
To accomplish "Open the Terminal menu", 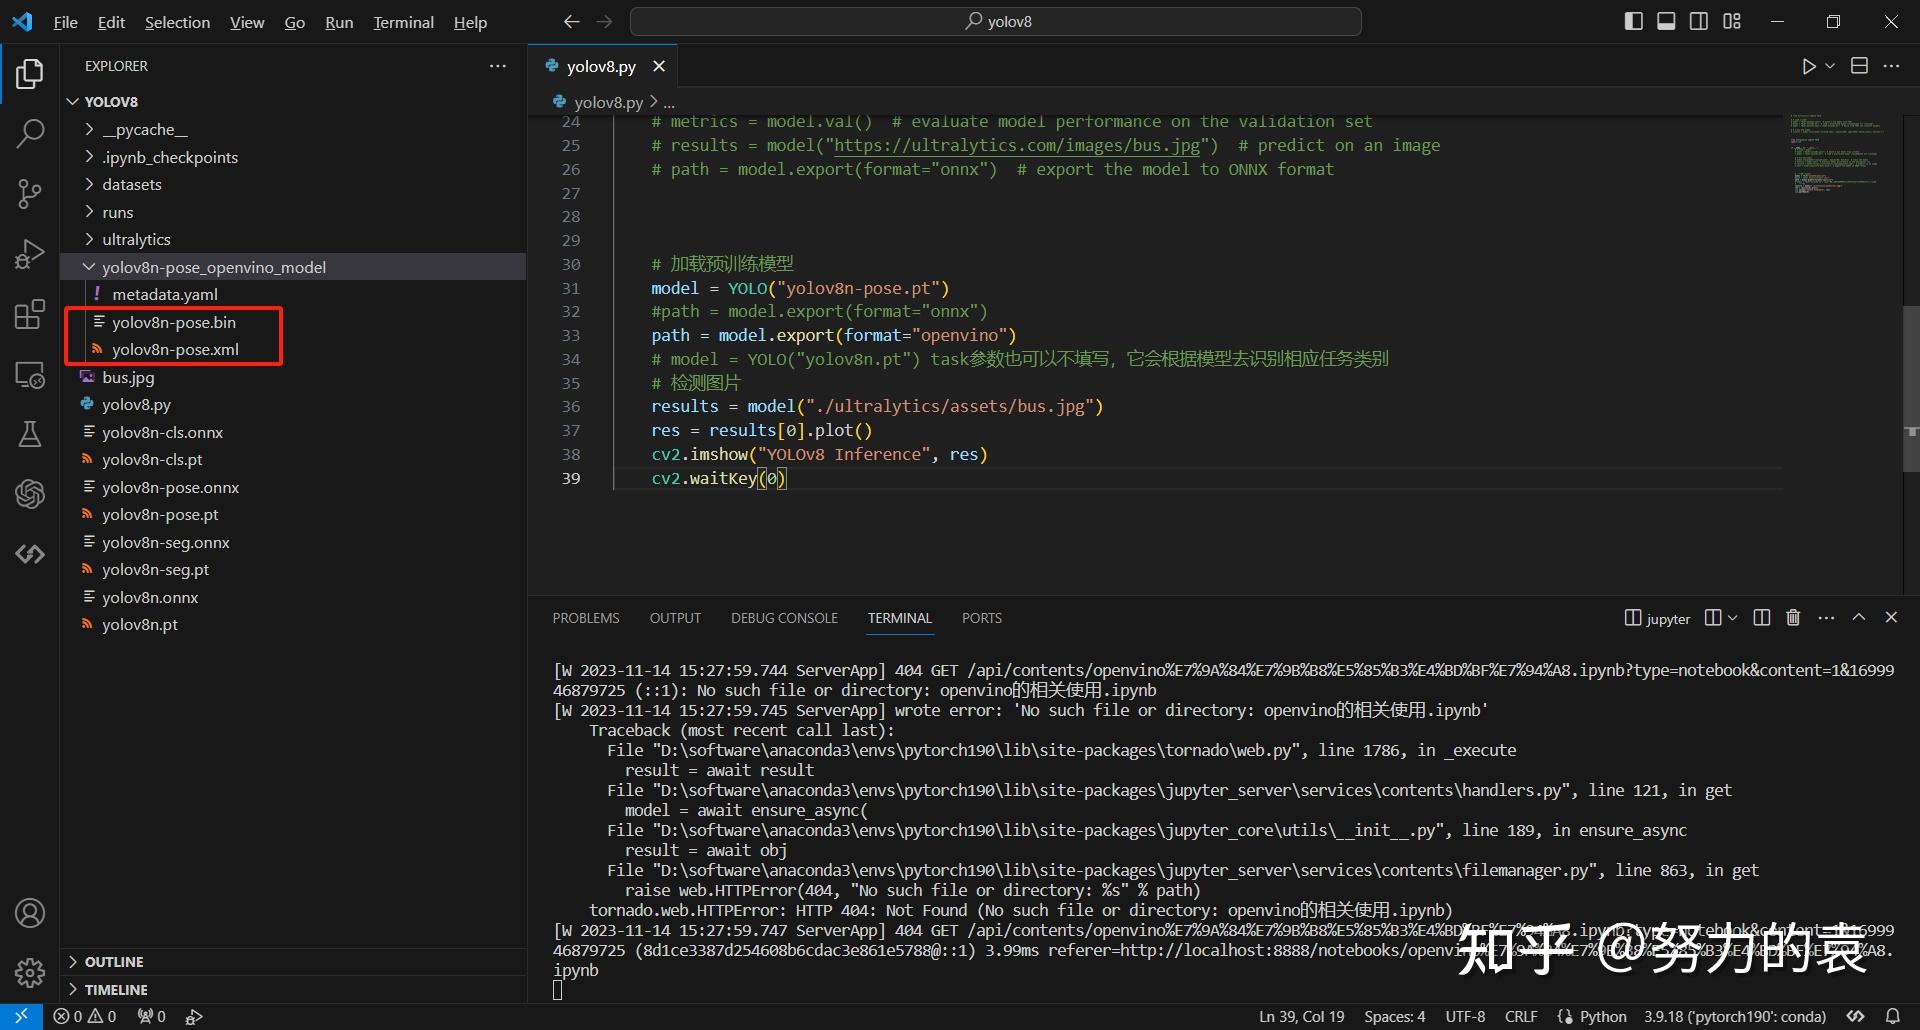I will click(404, 22).
